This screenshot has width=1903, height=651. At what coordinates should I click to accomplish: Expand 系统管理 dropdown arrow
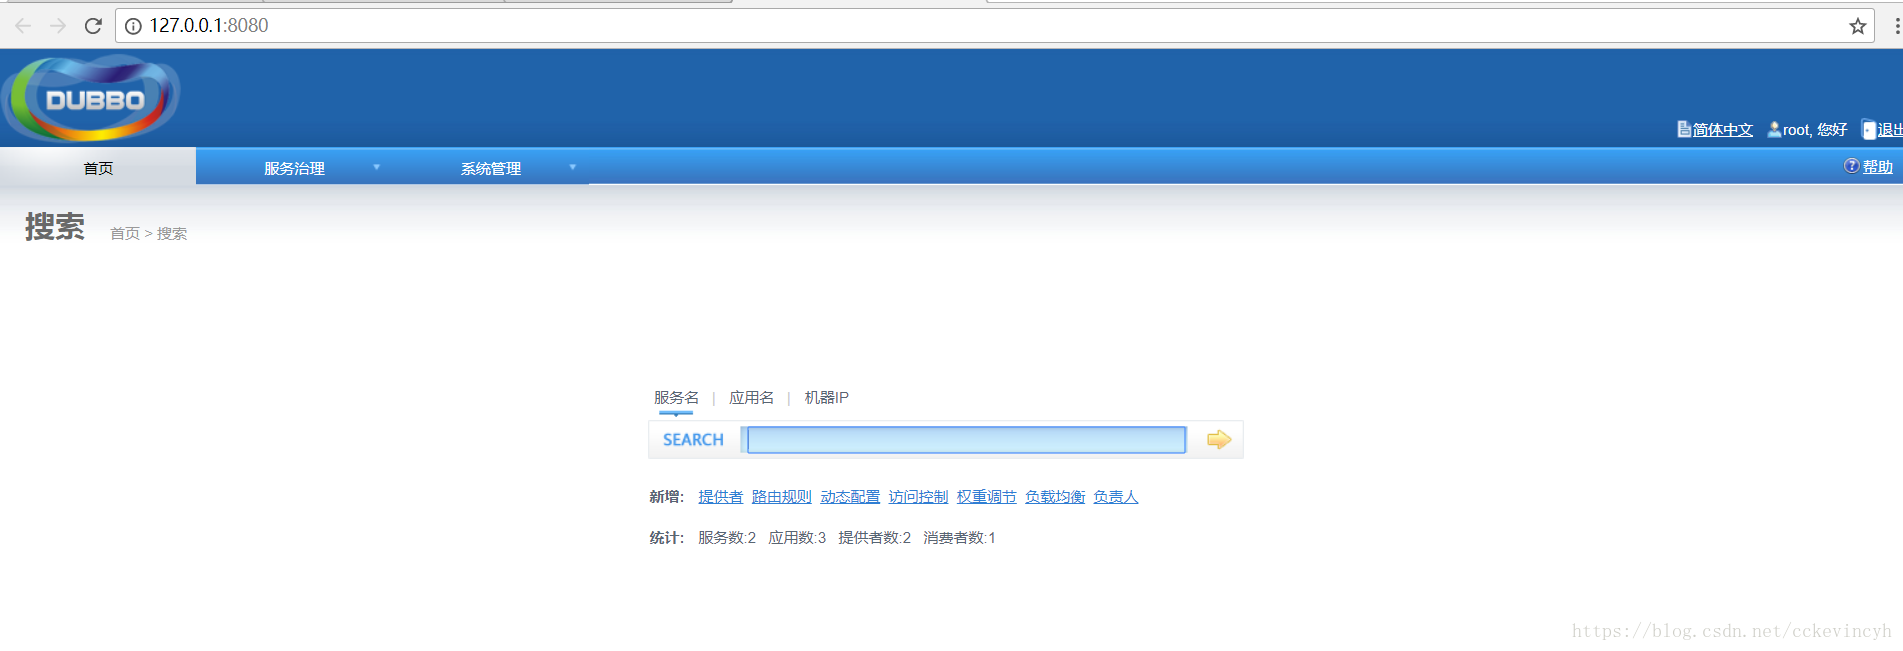(573, 167)
